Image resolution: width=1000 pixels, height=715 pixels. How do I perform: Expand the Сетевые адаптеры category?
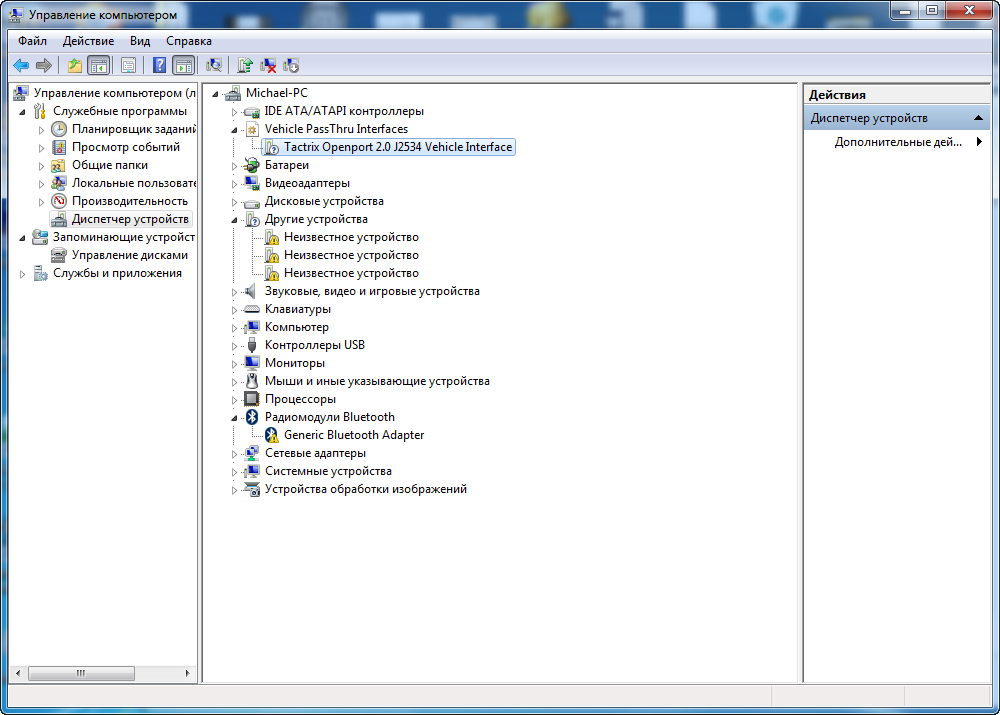[x=235, y=453]
